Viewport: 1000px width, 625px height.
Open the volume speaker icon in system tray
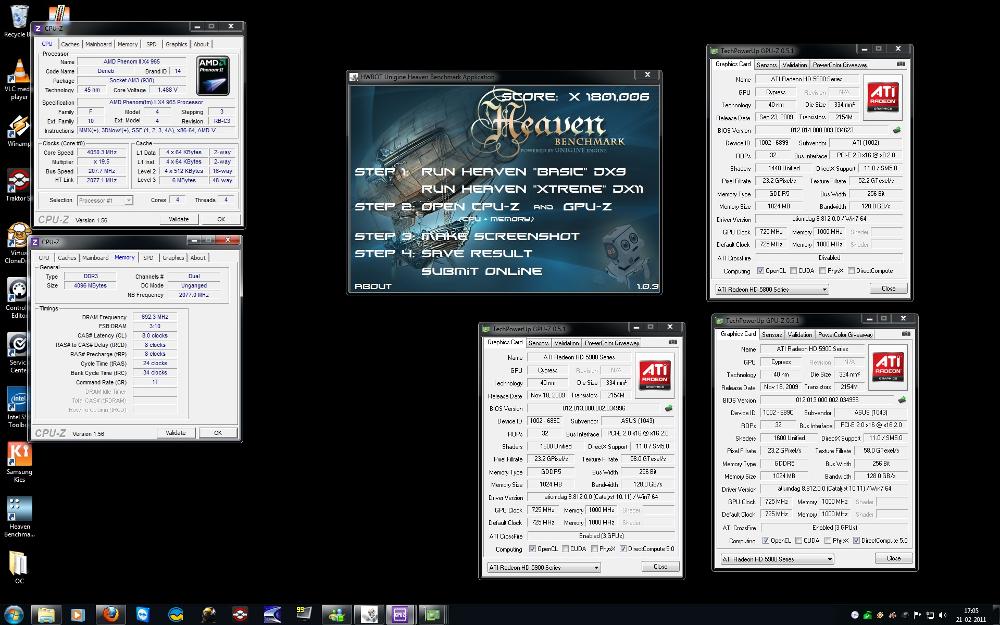tap(943, 615)
